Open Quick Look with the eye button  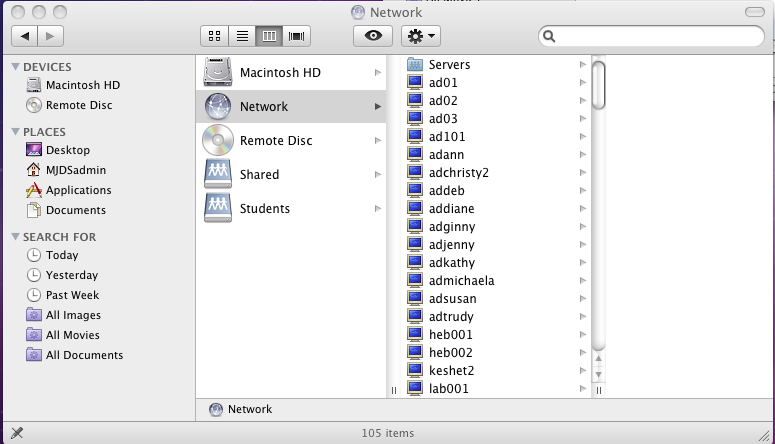373,36
